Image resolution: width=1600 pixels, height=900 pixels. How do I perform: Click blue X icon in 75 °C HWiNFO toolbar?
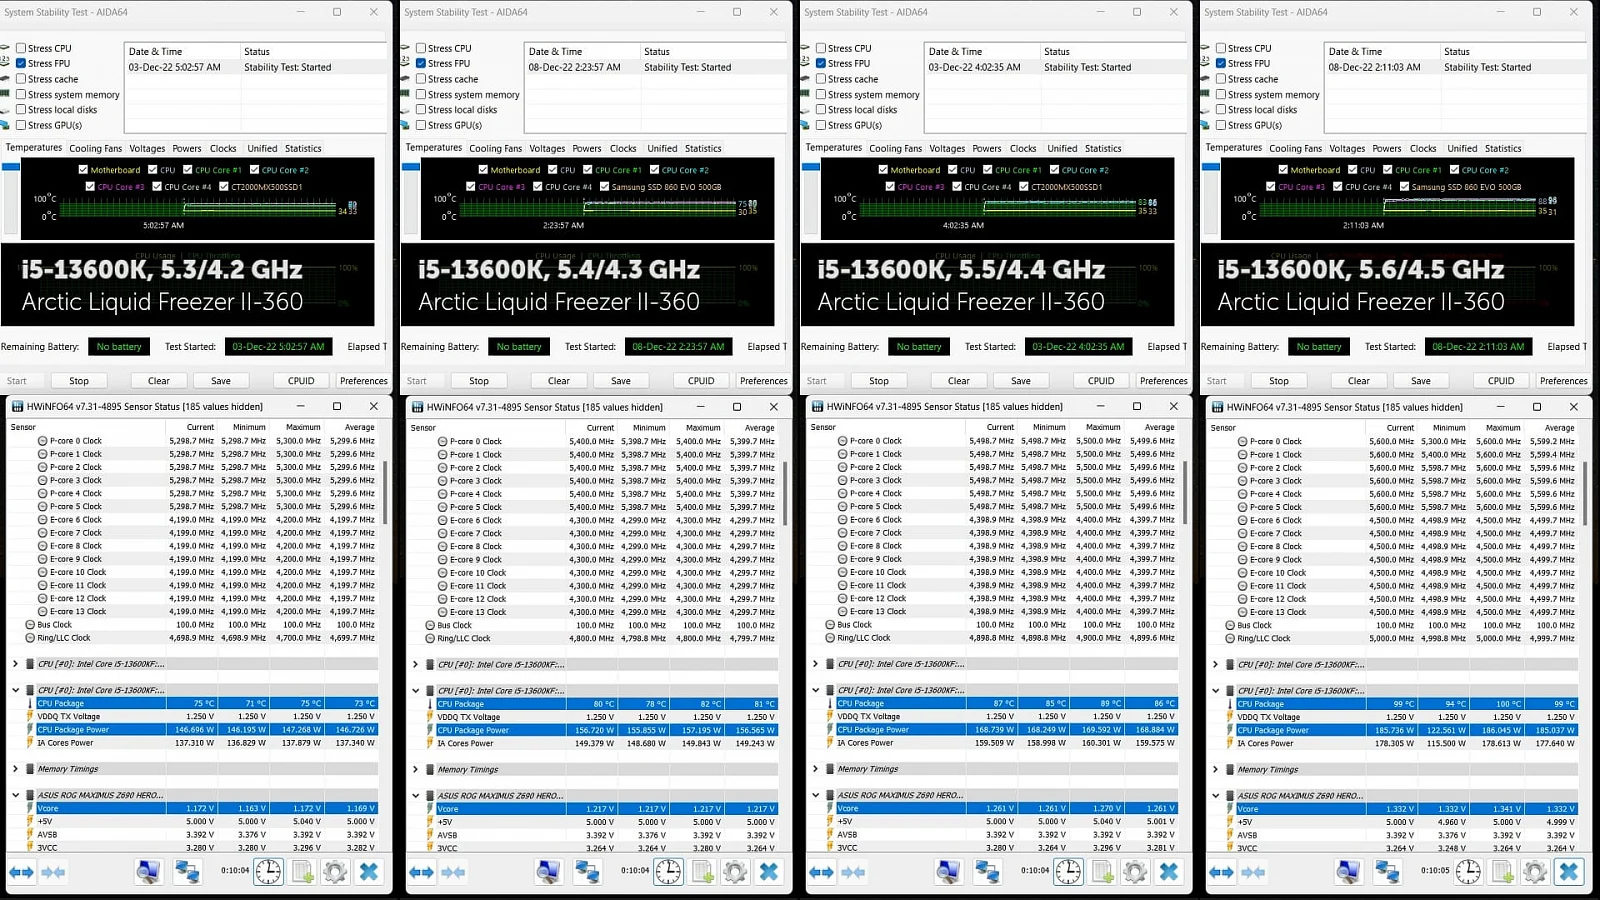tap(369, 872)
